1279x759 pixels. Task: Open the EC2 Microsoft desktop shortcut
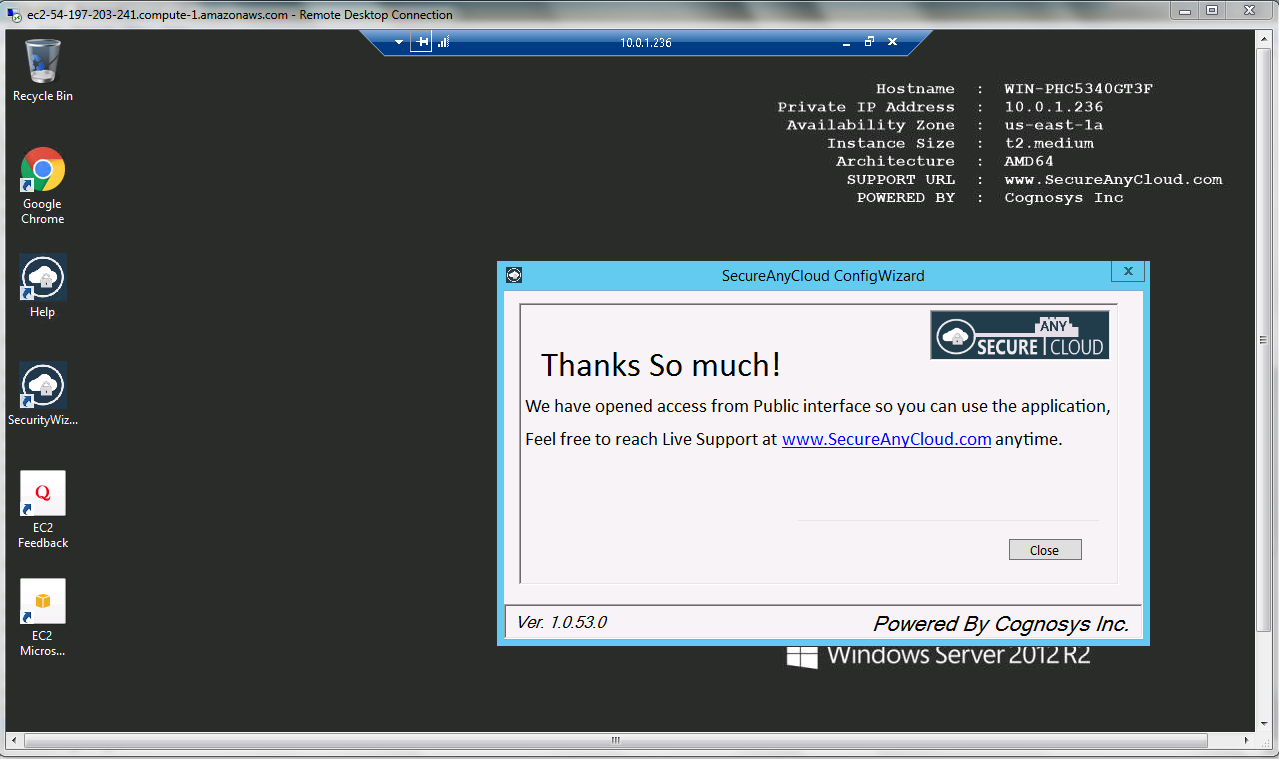pyautogui.click(x=42, y=601)
